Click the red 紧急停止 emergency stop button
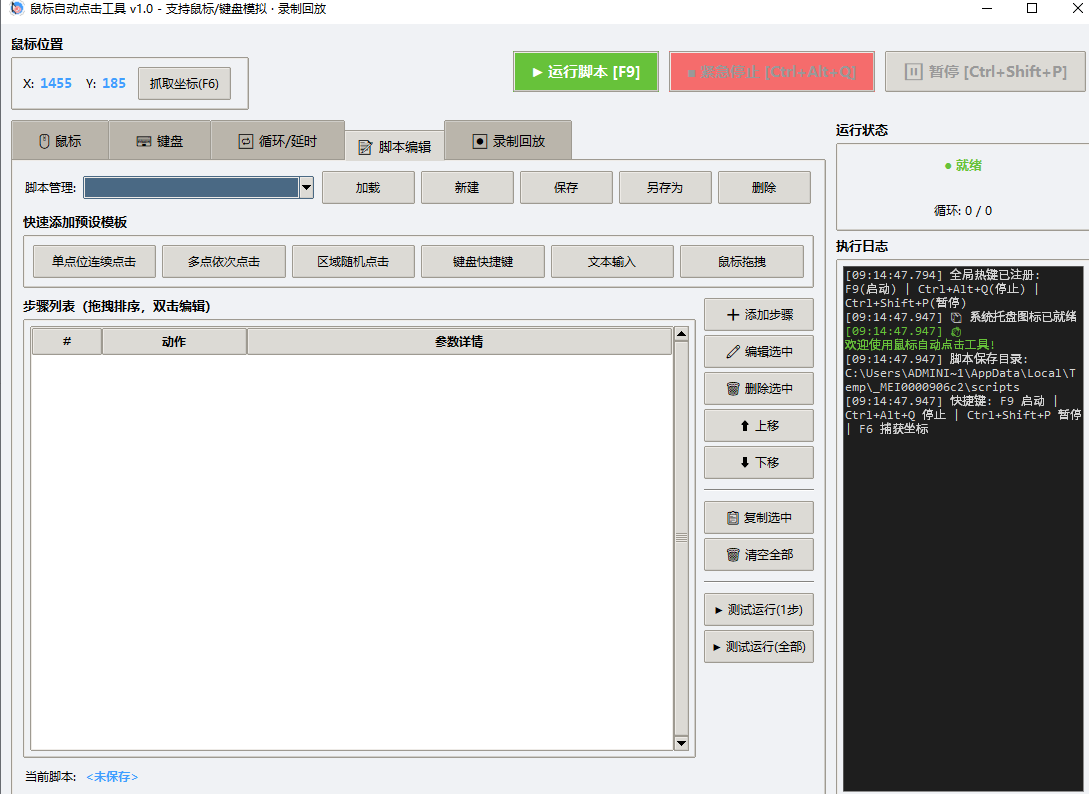The width and height of the screenshot is (1089, 794). (772, 72)
